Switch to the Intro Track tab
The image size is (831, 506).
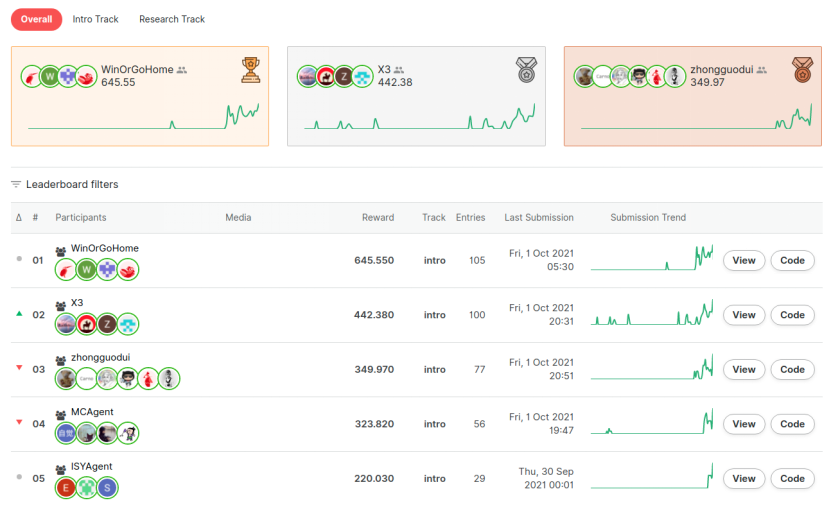point(95,19)
